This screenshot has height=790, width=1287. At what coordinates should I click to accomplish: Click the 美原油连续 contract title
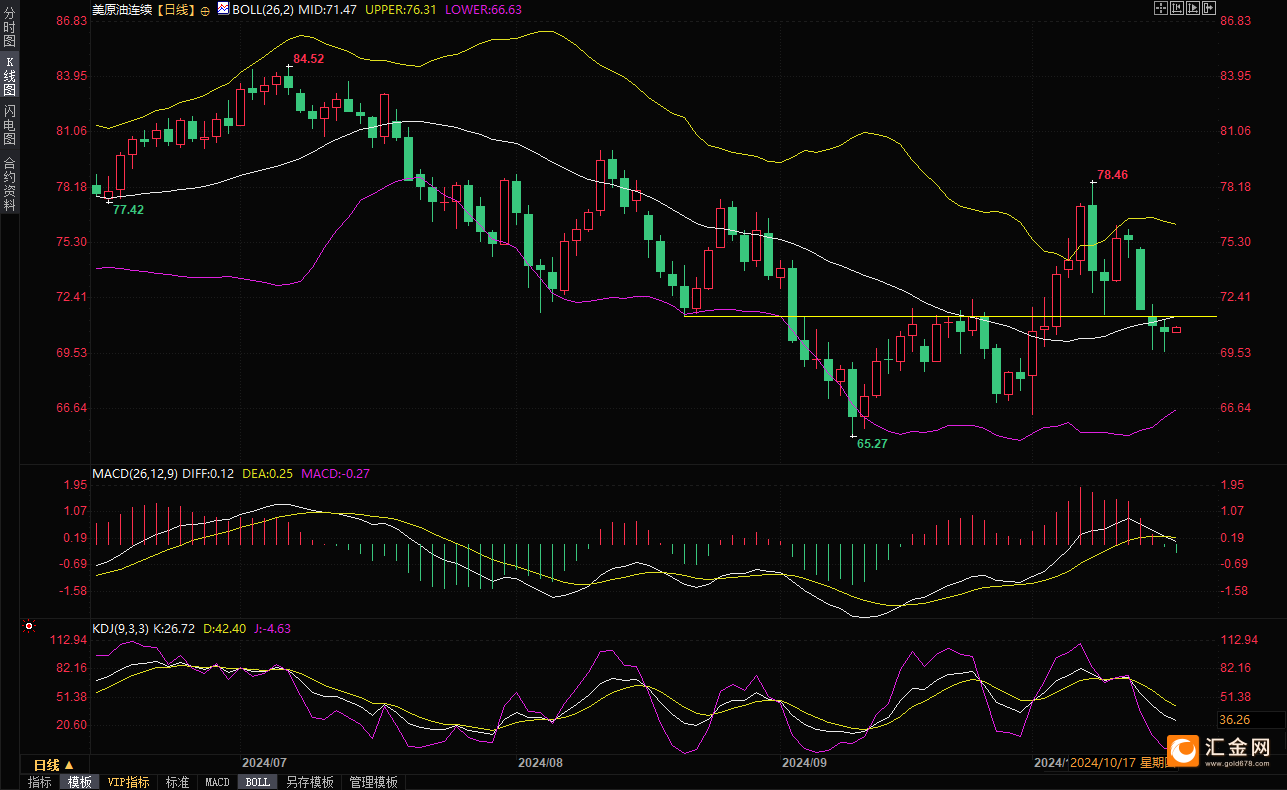tap(123, 9)
